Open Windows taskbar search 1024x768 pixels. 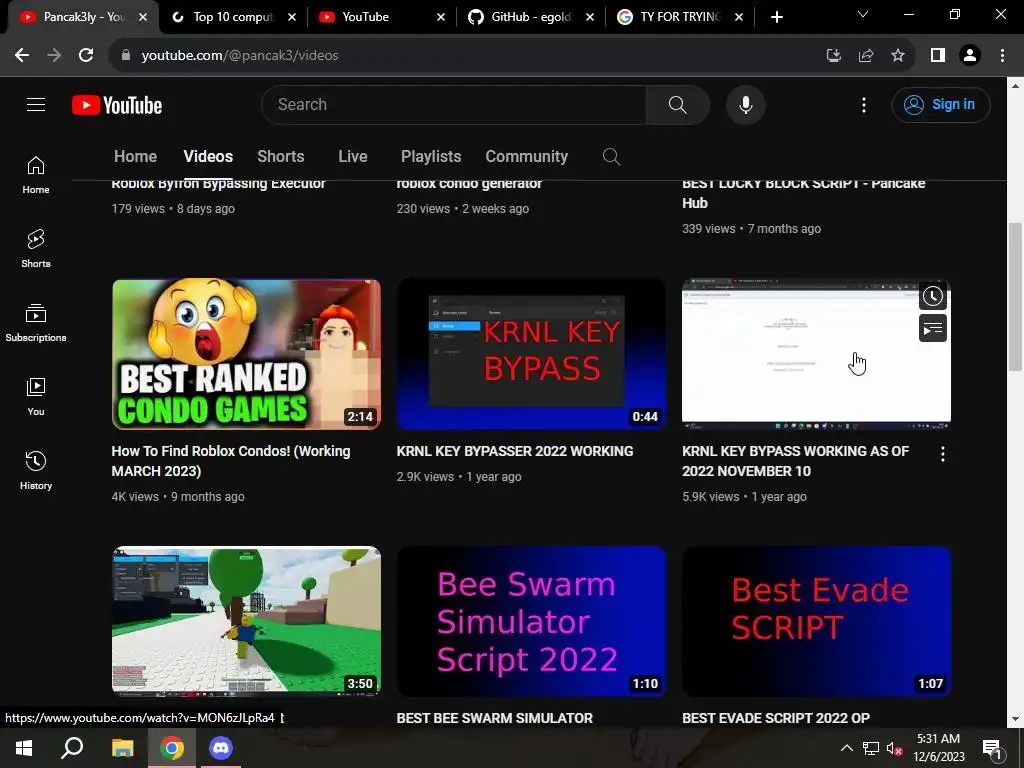[72, 748]
